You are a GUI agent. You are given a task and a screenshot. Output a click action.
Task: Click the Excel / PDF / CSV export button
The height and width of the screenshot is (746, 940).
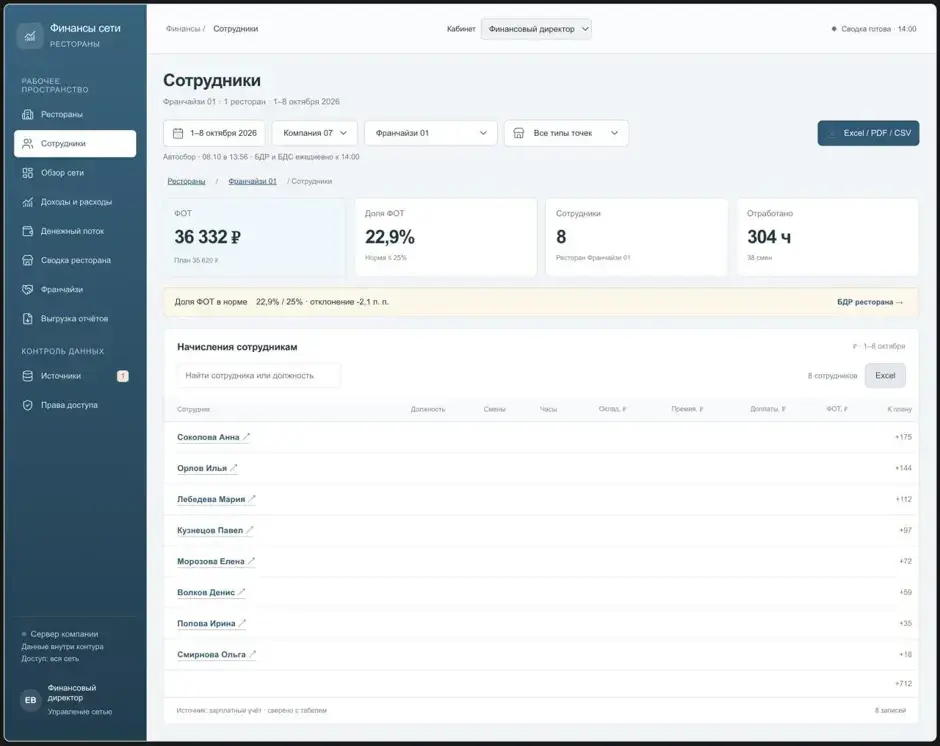pos(868,133)
